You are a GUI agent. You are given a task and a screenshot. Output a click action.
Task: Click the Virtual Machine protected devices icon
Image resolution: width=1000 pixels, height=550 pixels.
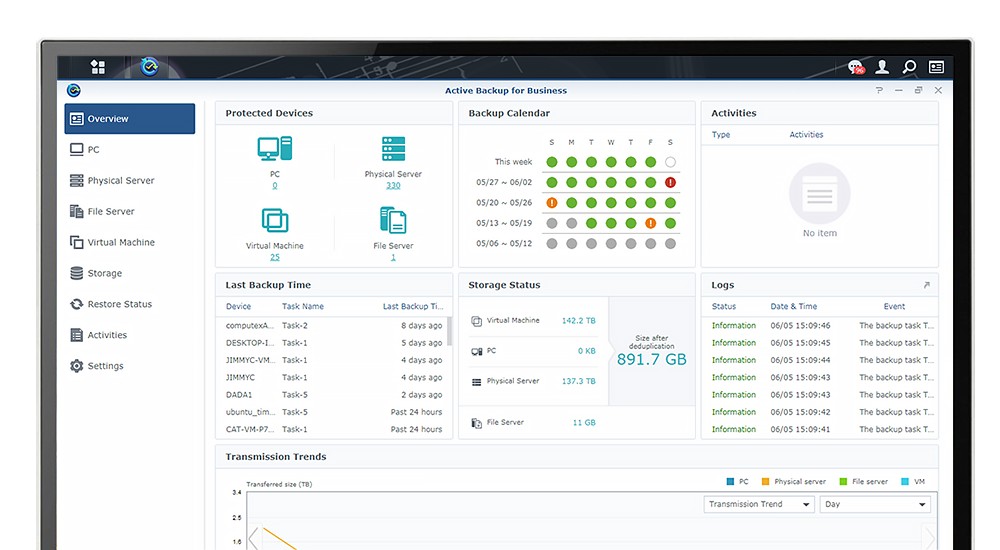[x=275, y=221]
